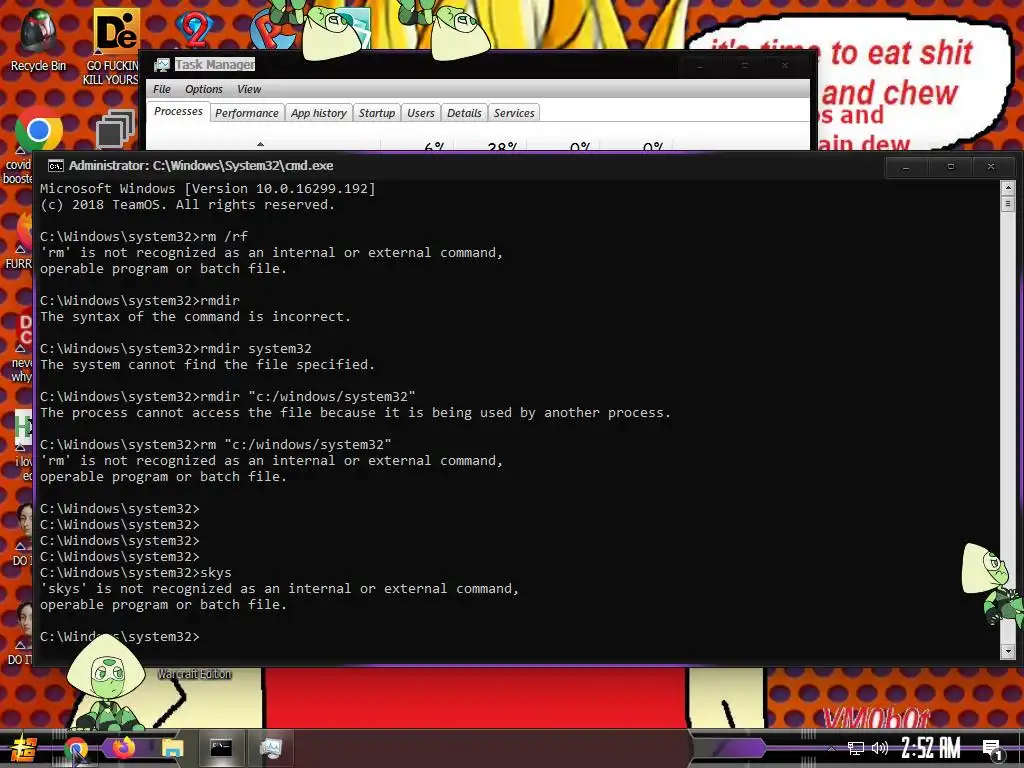The image size is (1024, 768).
Task: Open File Explorer from the taskbar
Action: click(x=173, y=748)
